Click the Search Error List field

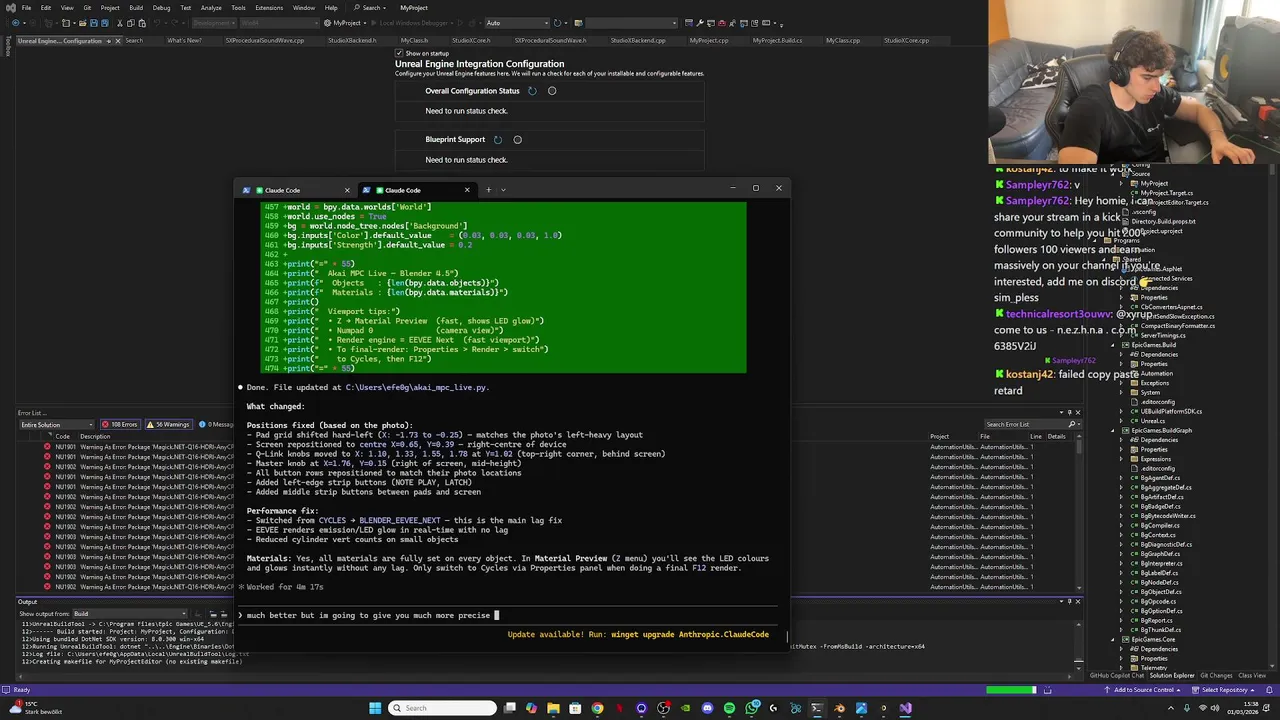pos(1032,424)
